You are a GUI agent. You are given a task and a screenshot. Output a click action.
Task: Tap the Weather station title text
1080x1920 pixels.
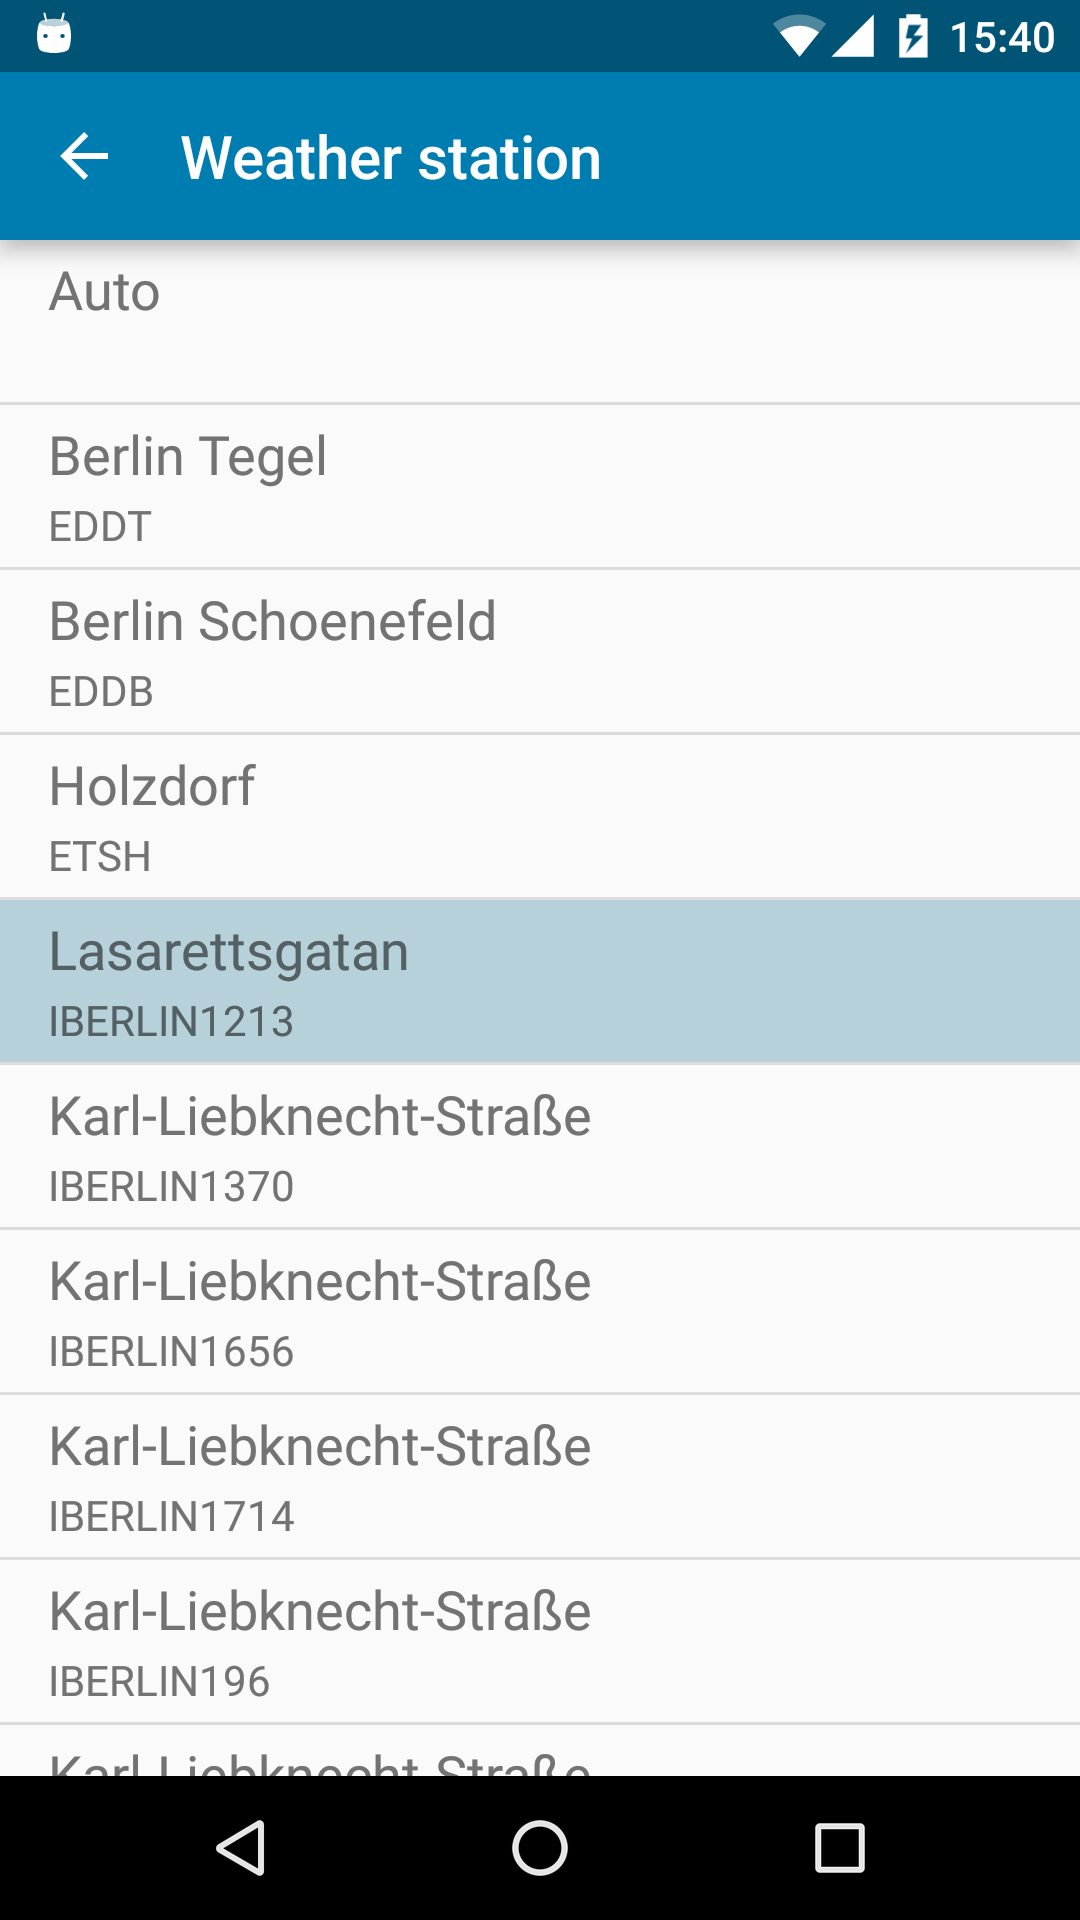[x=391, y=158]
